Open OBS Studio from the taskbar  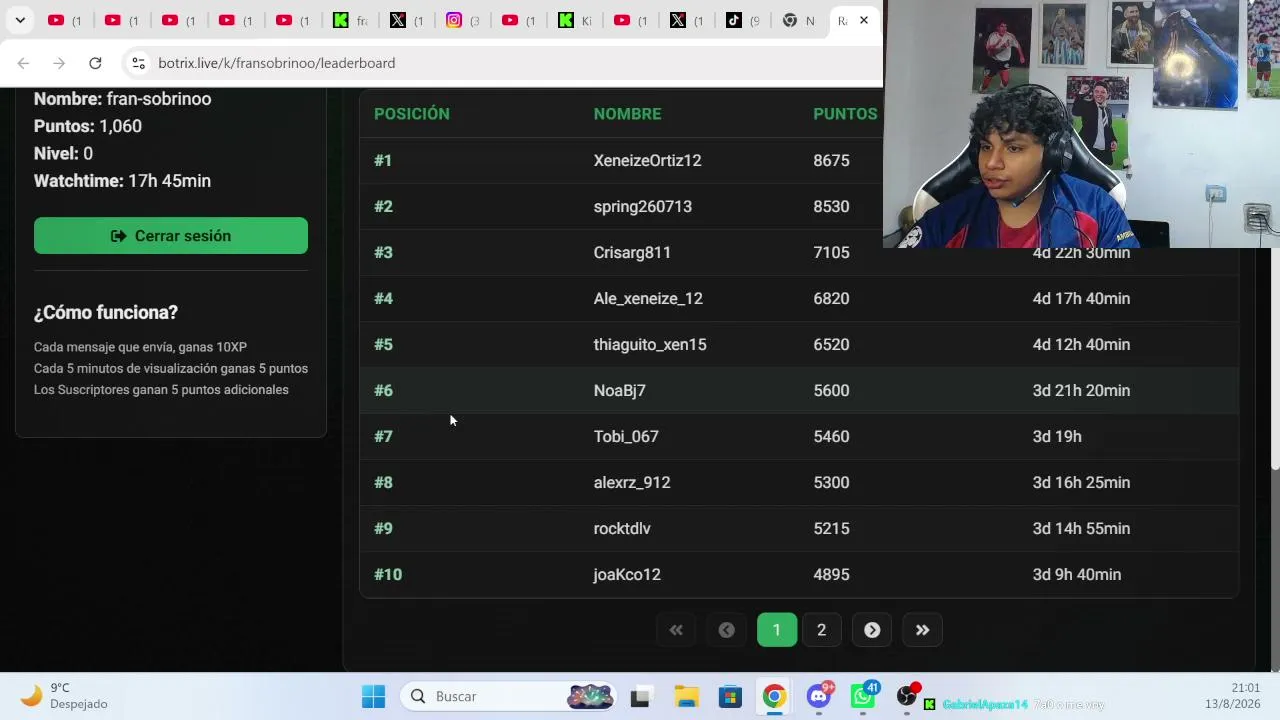click(x=907, y=696)
